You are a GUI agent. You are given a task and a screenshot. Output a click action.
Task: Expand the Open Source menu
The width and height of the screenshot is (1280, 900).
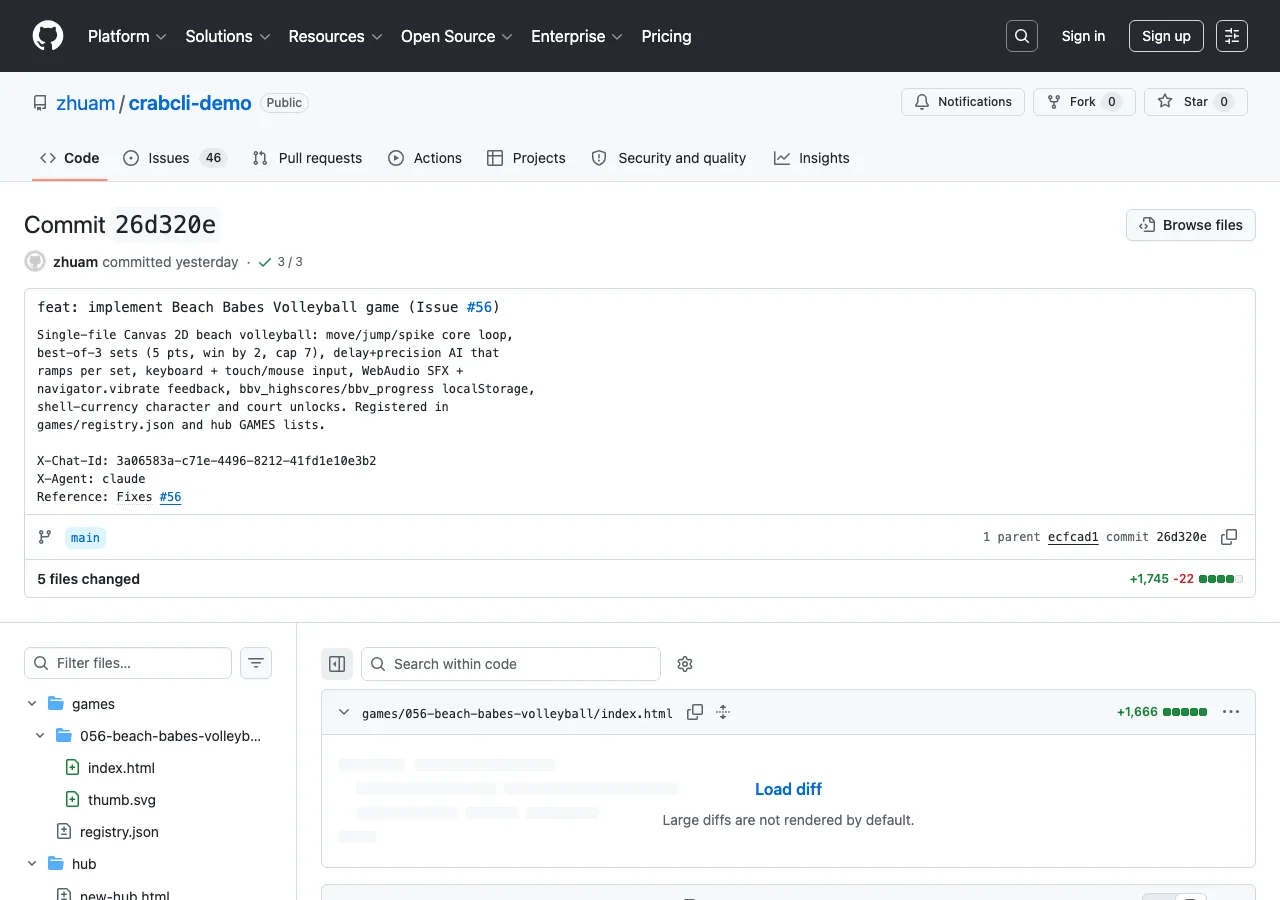pyautogui.click(x=457, y=36)
